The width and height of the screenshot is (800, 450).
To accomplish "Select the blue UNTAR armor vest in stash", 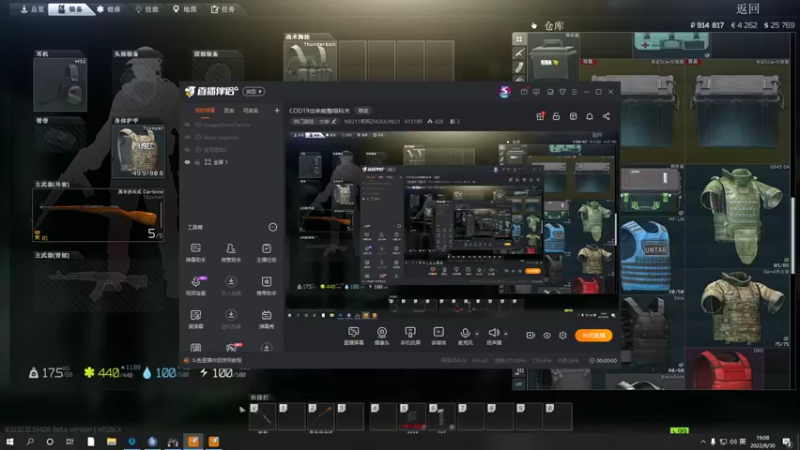I will [x=646, y=255].
